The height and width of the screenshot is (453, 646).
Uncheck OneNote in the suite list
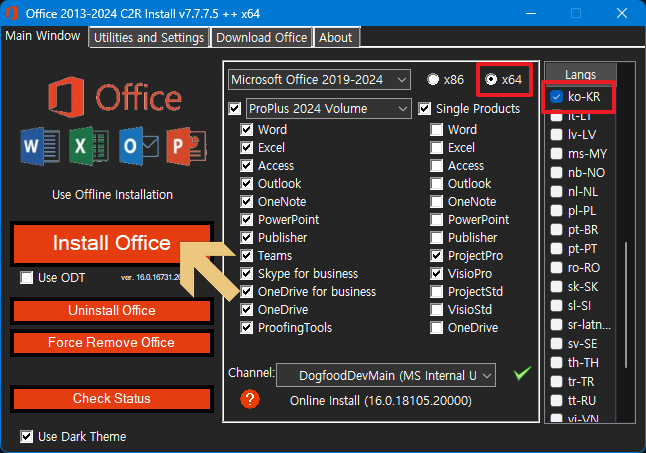point(246,201)
